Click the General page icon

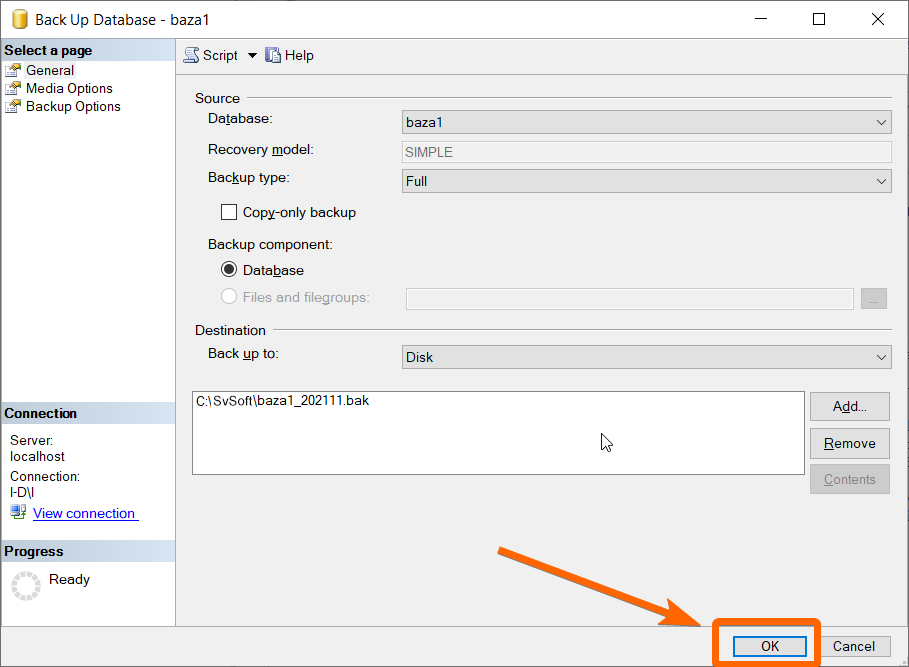(13, 70)
